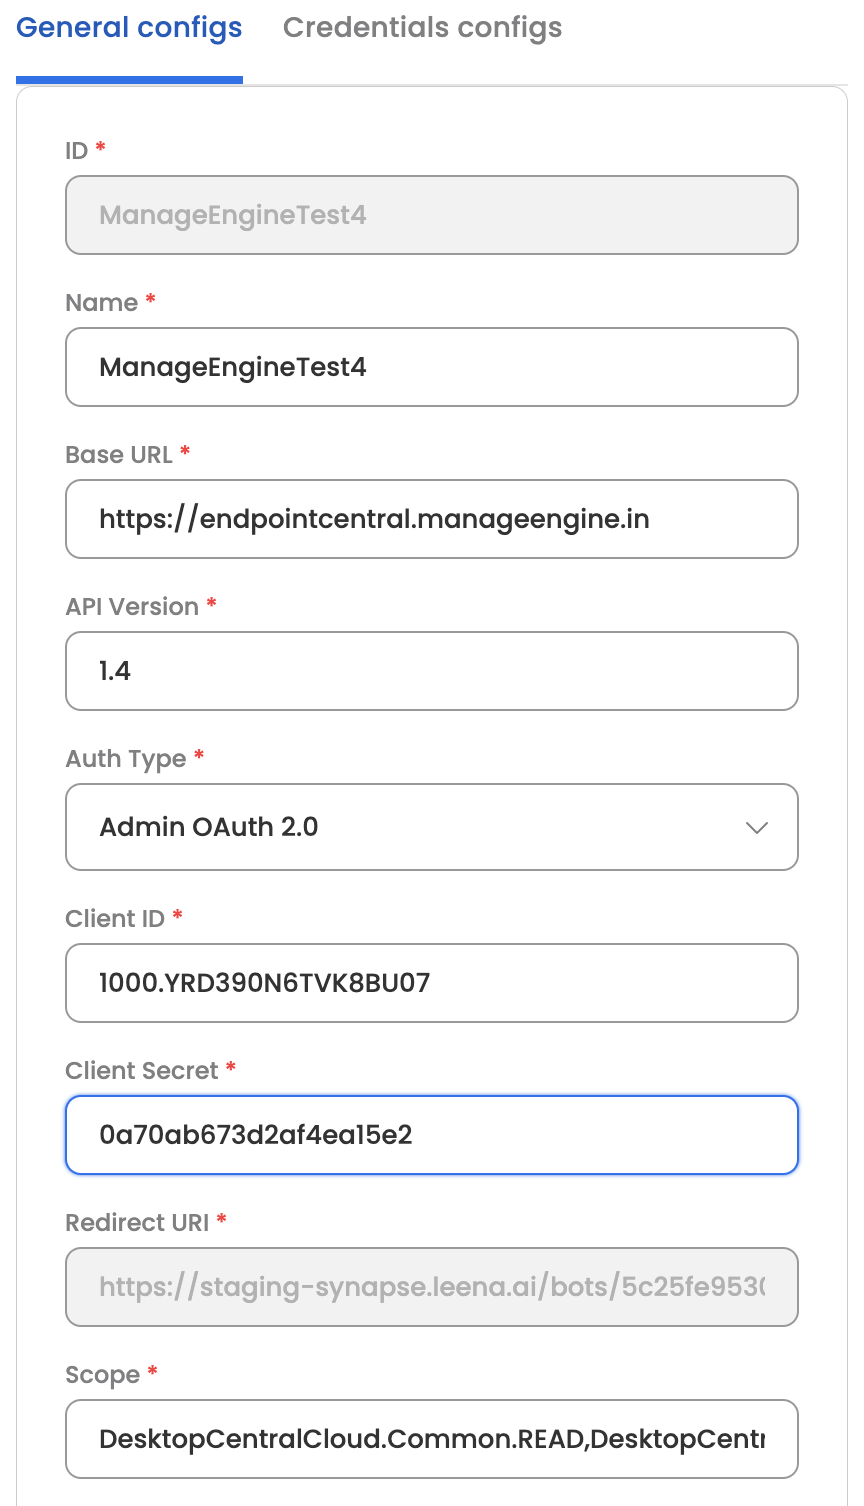Image resolution: width=864 pixels, height=1506 pixels.
Task: Click the greyed Redirect URI field
Action: click(432, 1287)
